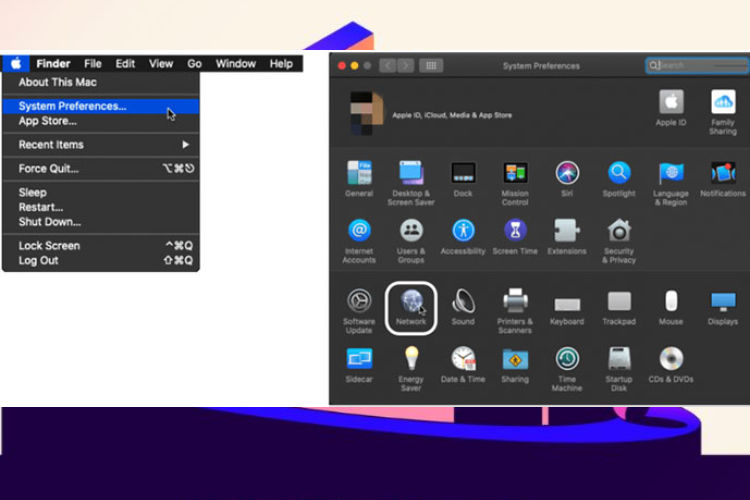
Task: Expand the Recent Items submenu
Action: click(x=101, y=144)
